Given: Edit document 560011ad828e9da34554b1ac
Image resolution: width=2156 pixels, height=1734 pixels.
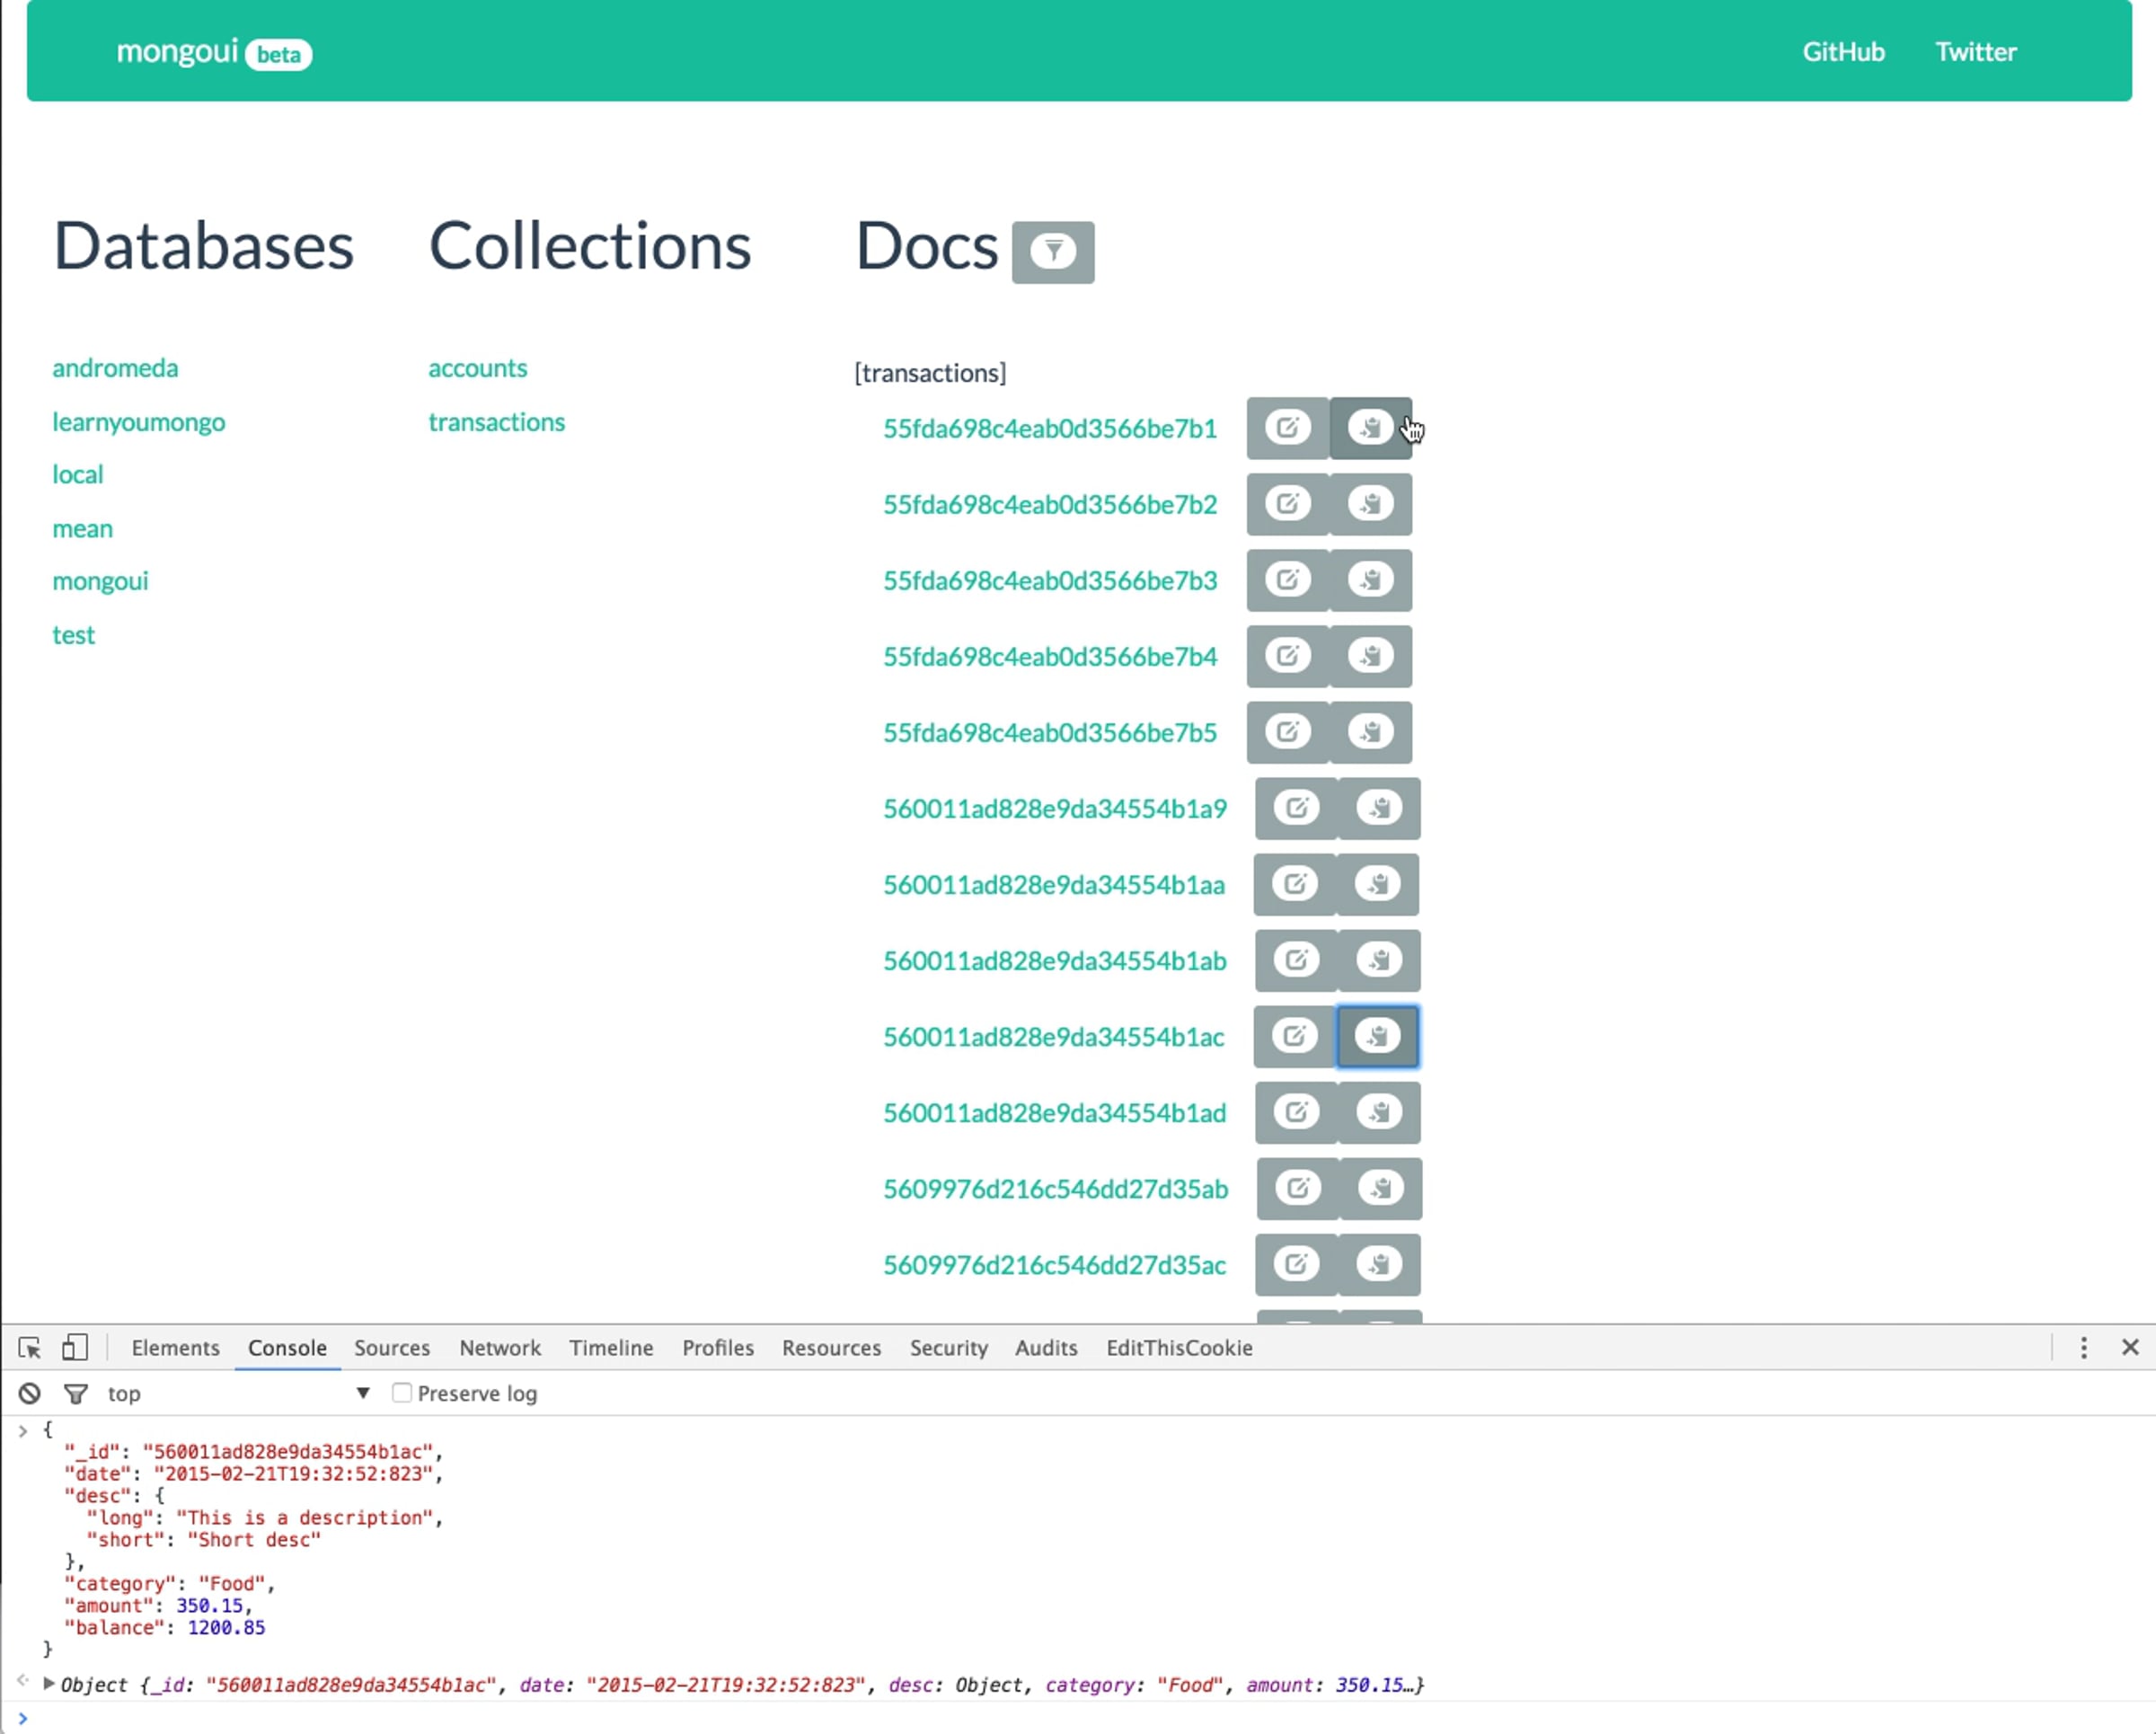Looking at the screenshot, I should [1295, 1036].
